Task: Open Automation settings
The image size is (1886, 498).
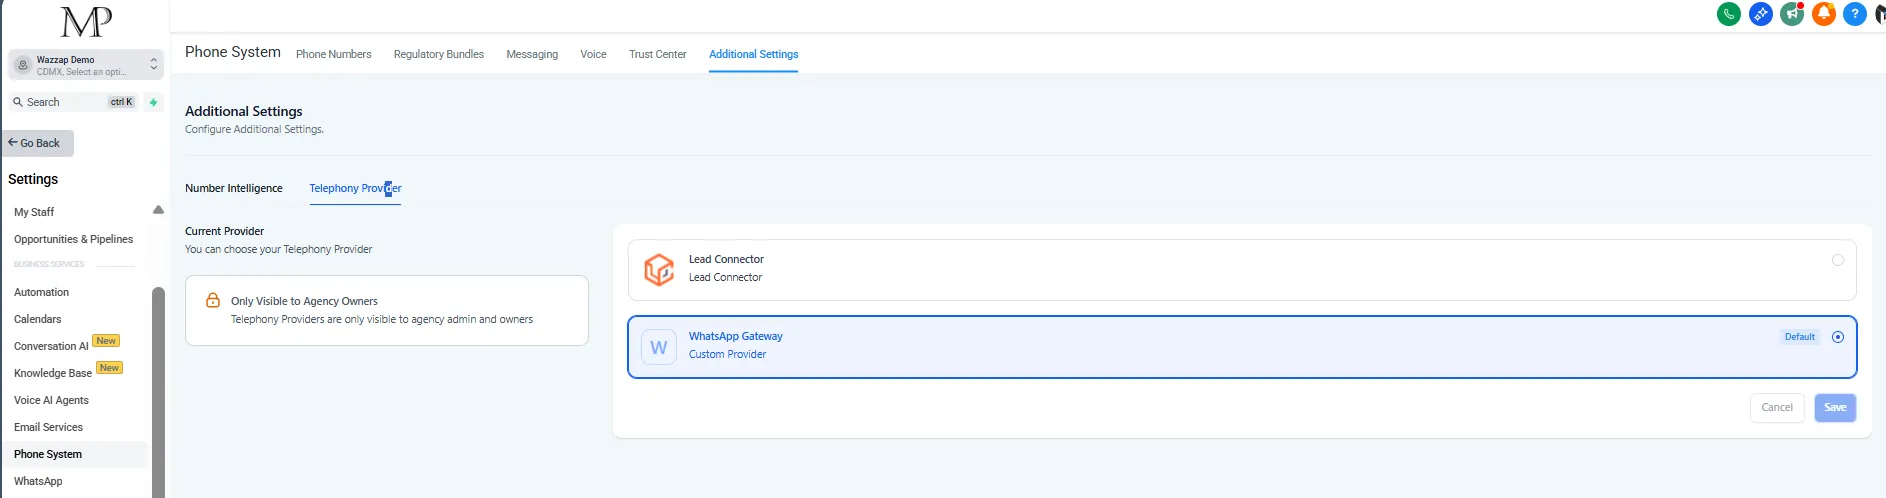Action: [x=41, y=292]
